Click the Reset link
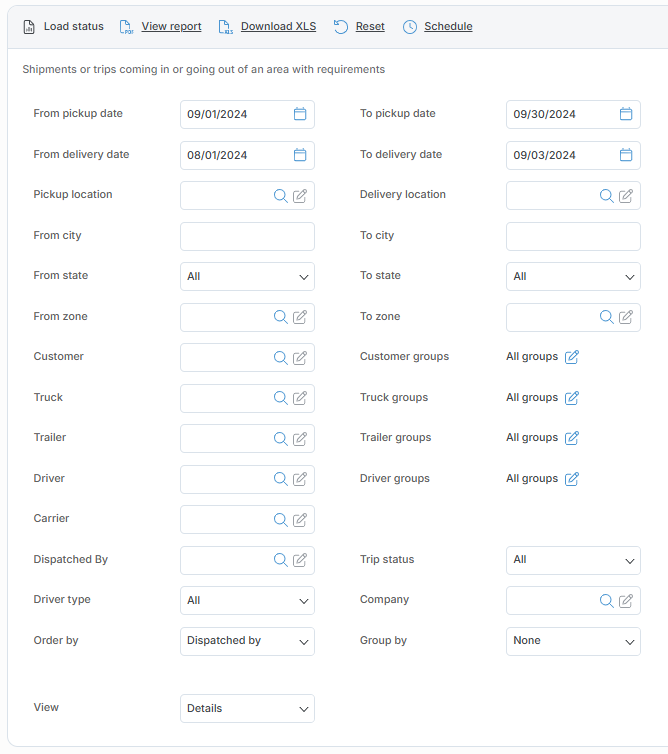Image resolution: width=668 pixels, height=754 pixels. [x=370, y=26]
